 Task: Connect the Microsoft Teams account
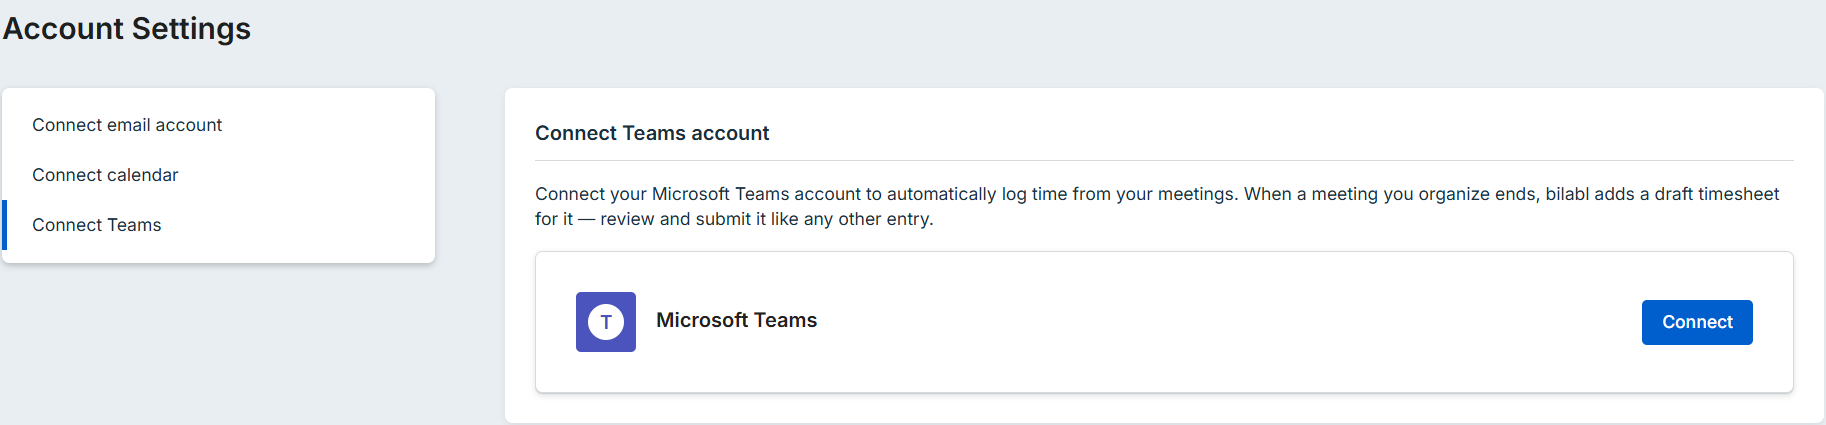[x=1697, y=322]
